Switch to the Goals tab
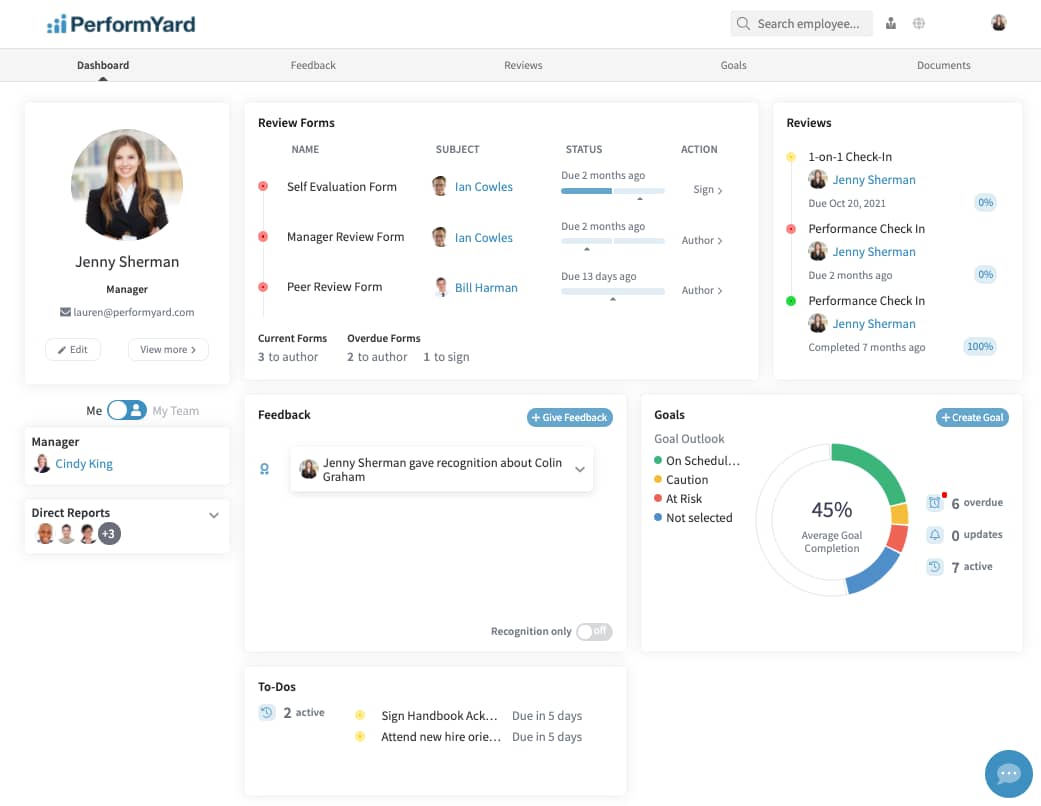1041x806 pixels. 733,64
